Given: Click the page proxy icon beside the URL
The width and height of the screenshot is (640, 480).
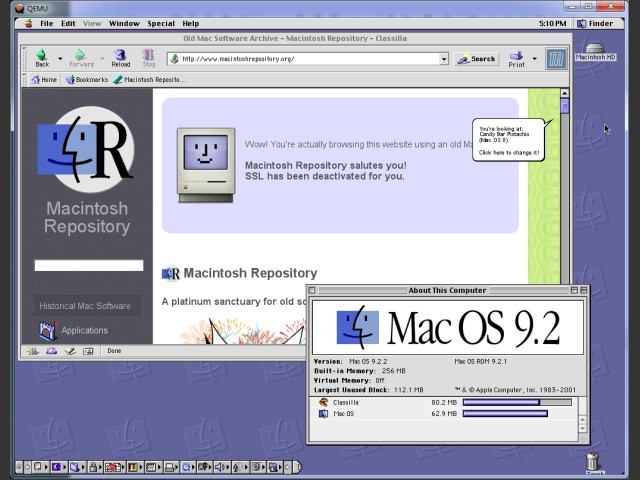Looking at the screenshot, I should [x=174, y=59].
